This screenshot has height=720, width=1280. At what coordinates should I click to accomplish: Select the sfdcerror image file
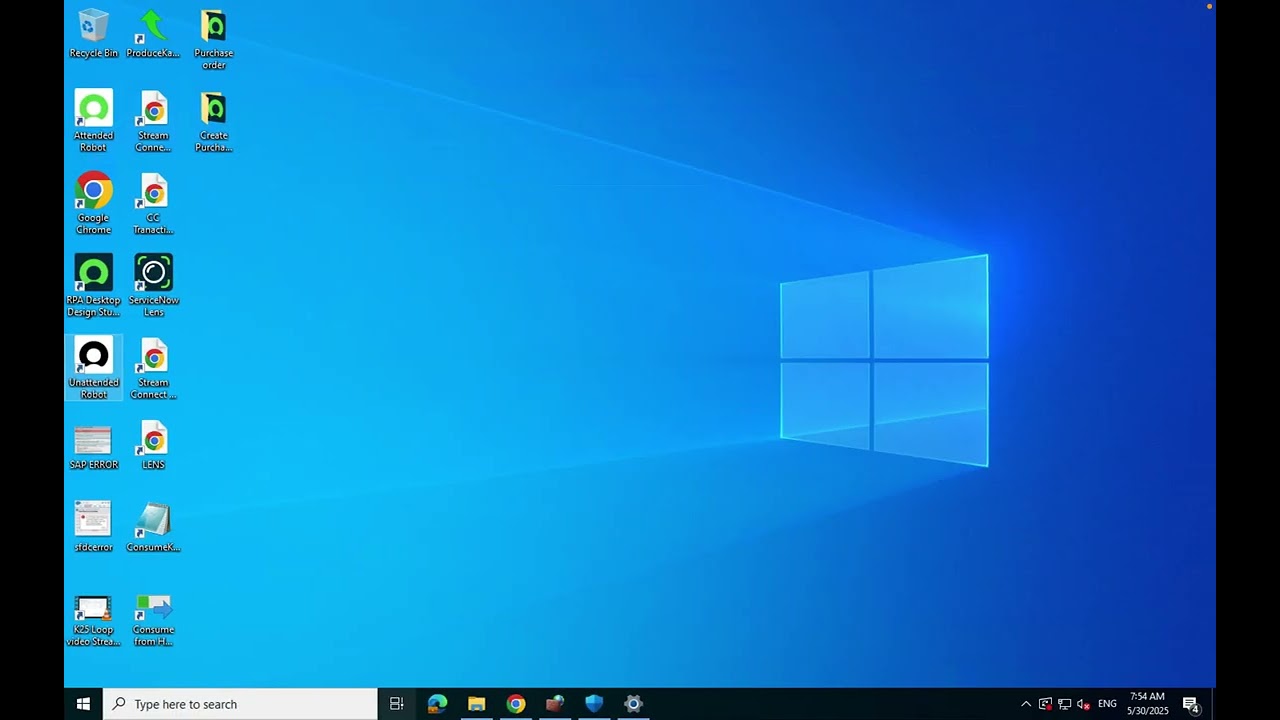(x=93, y=526)
